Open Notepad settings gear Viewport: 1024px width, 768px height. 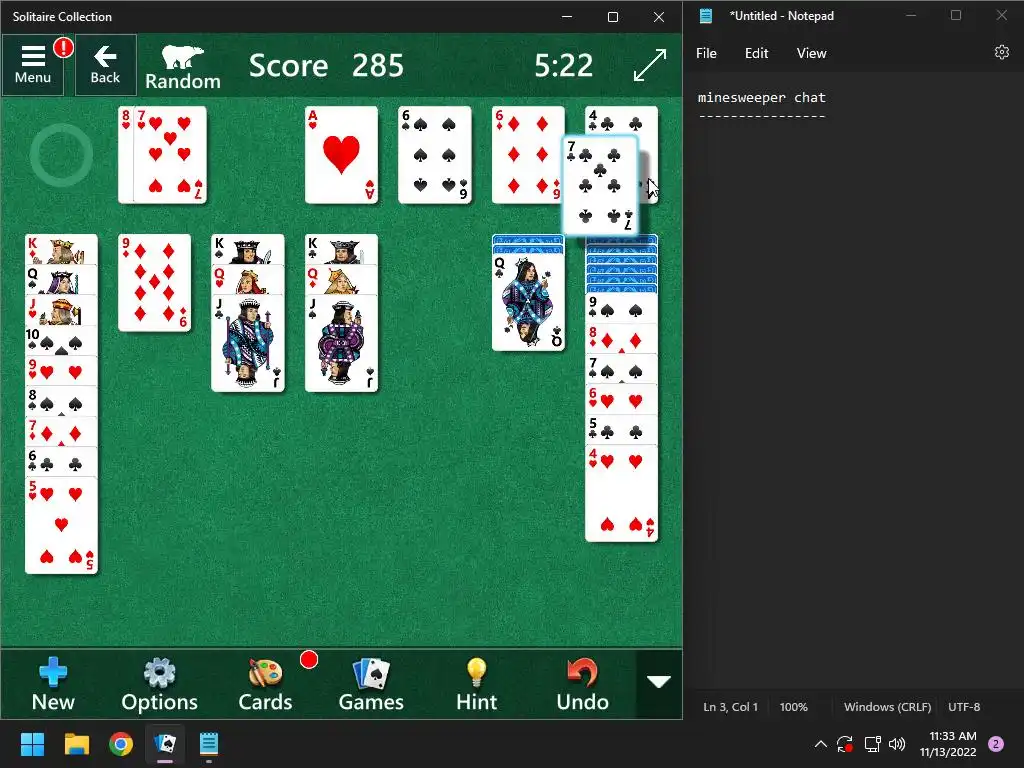(x=1002, y=52)
